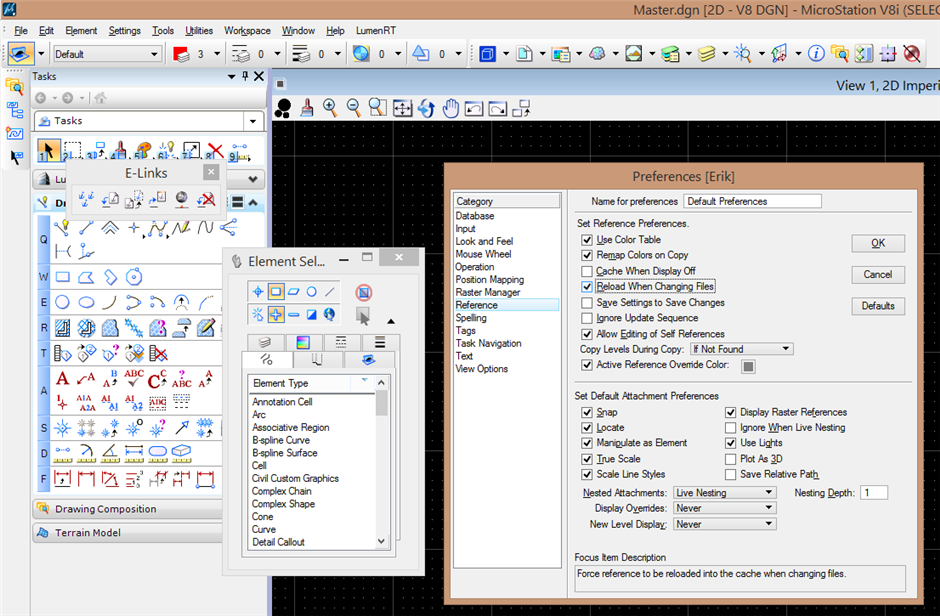This screenshot has width=940, height=616.
Task: Open the LumenRT menu
Action: (x=376, y=31)
